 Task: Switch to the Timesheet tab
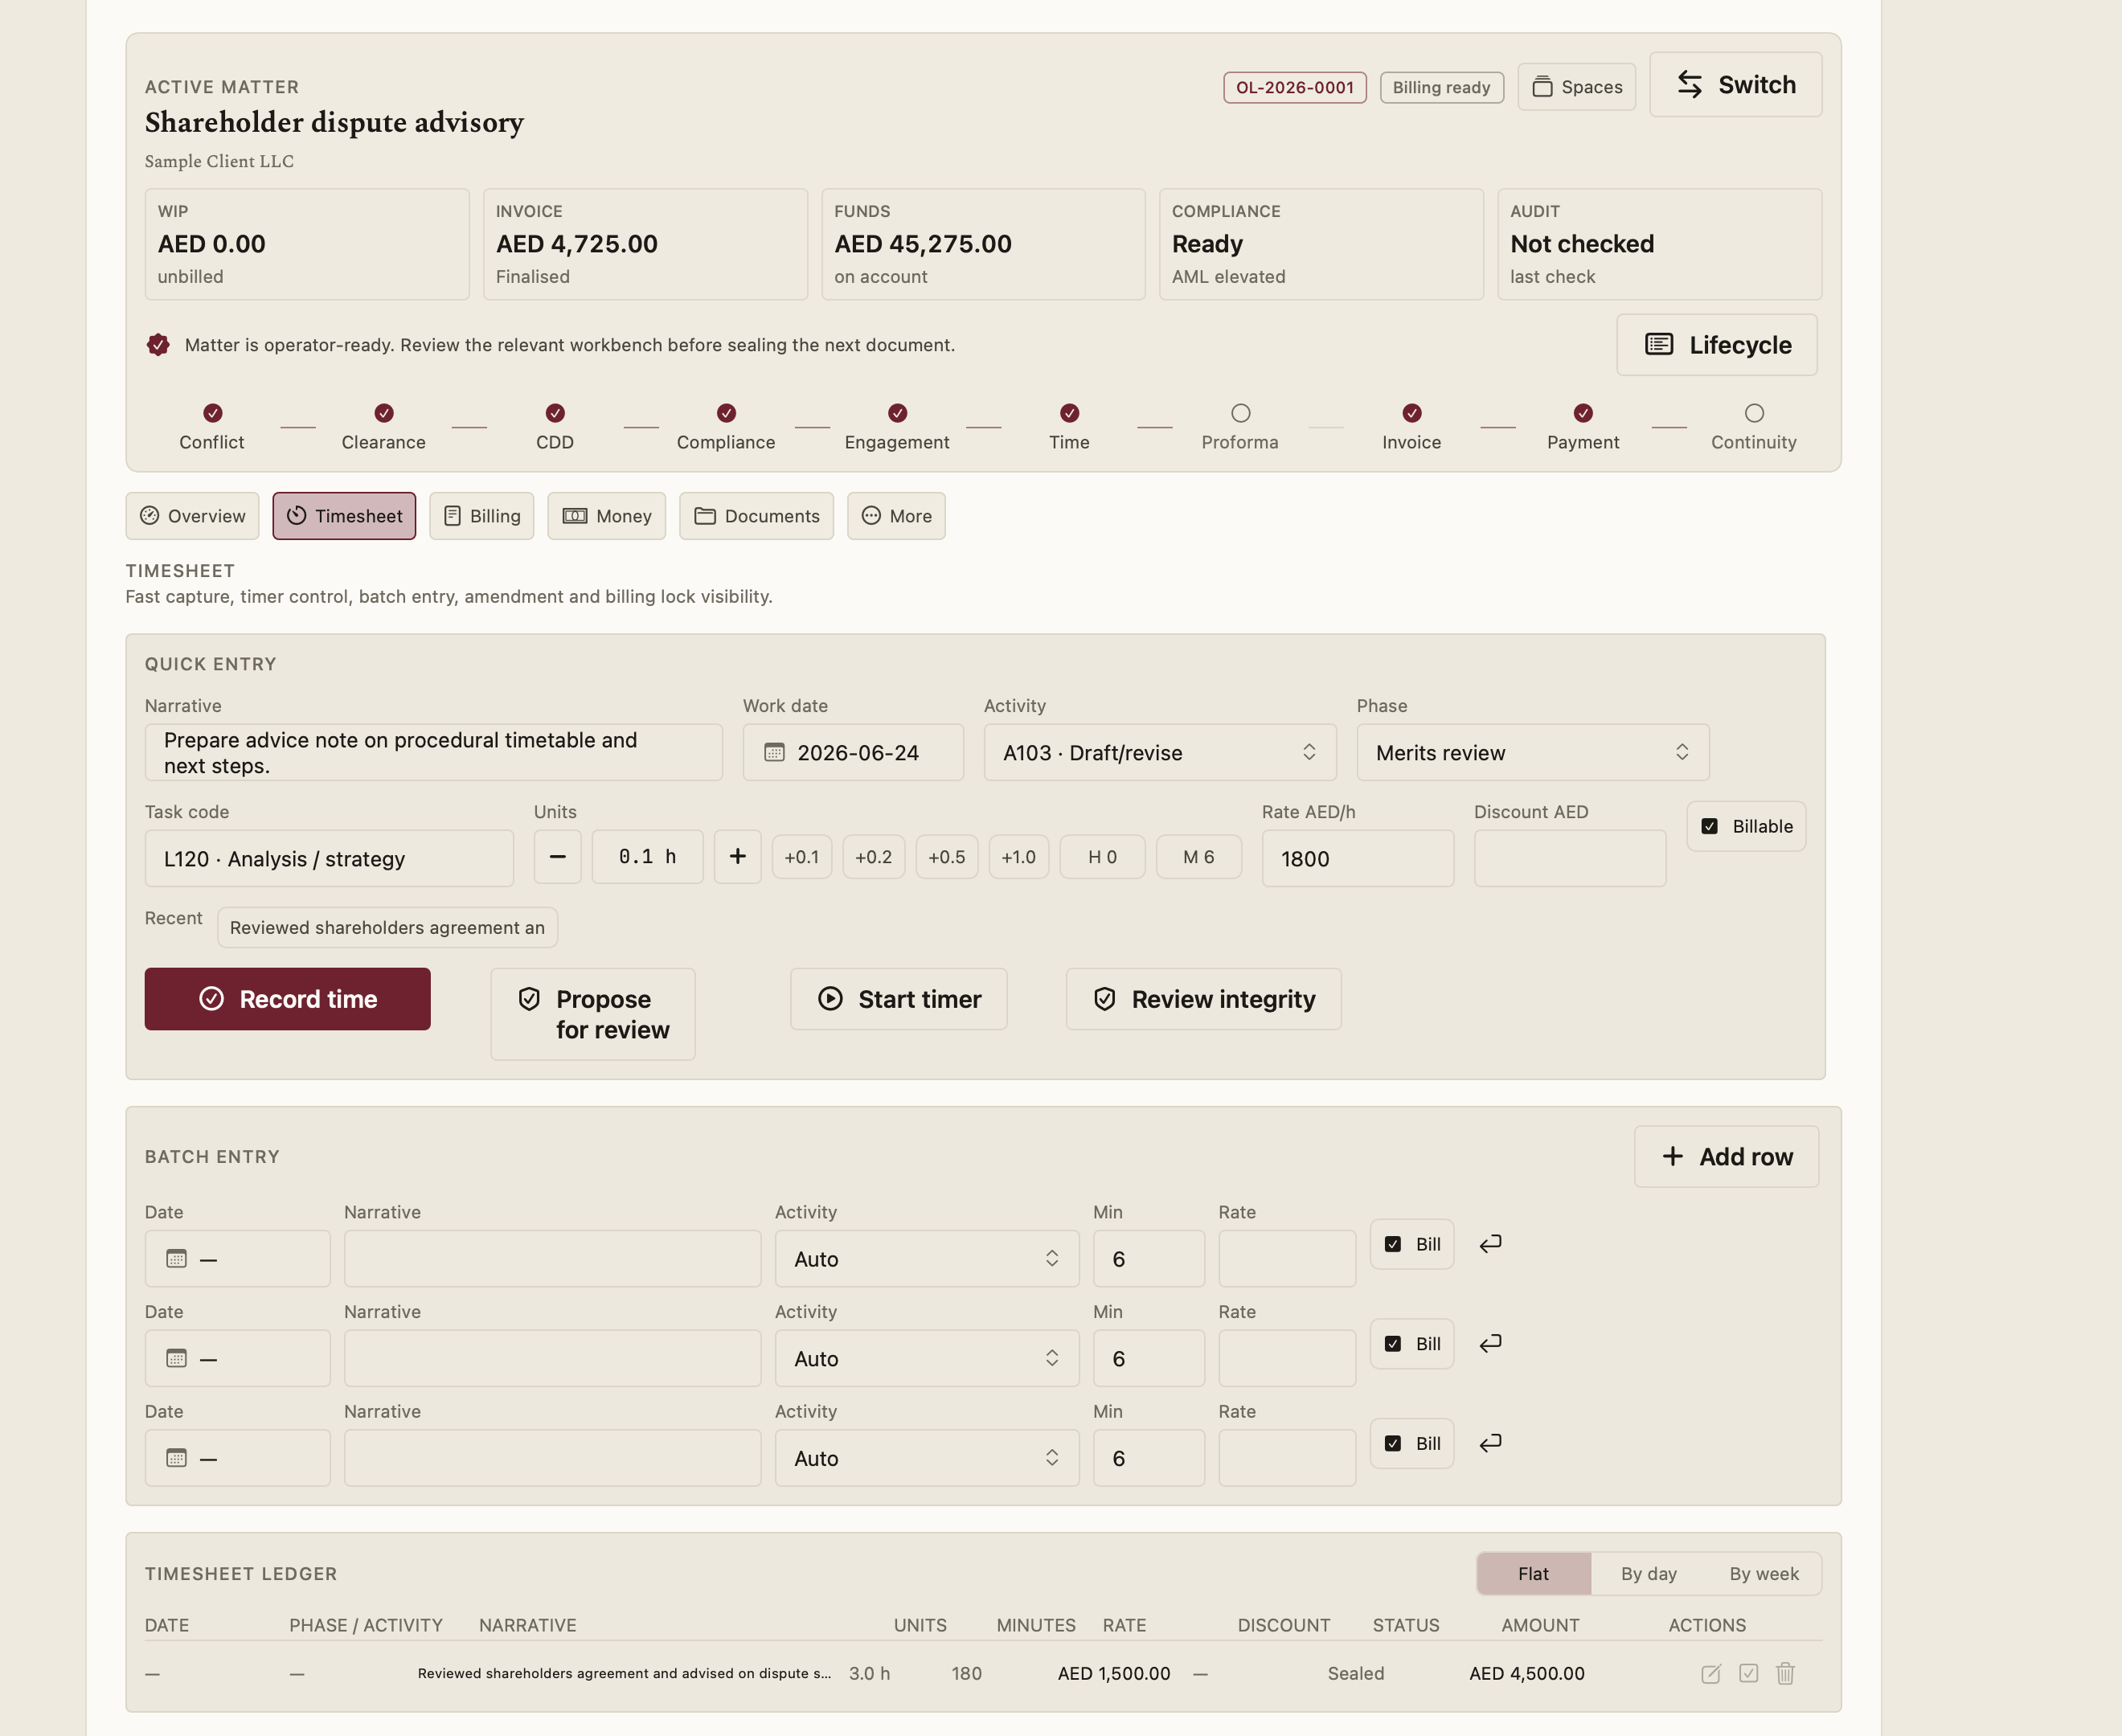point(344,516)
